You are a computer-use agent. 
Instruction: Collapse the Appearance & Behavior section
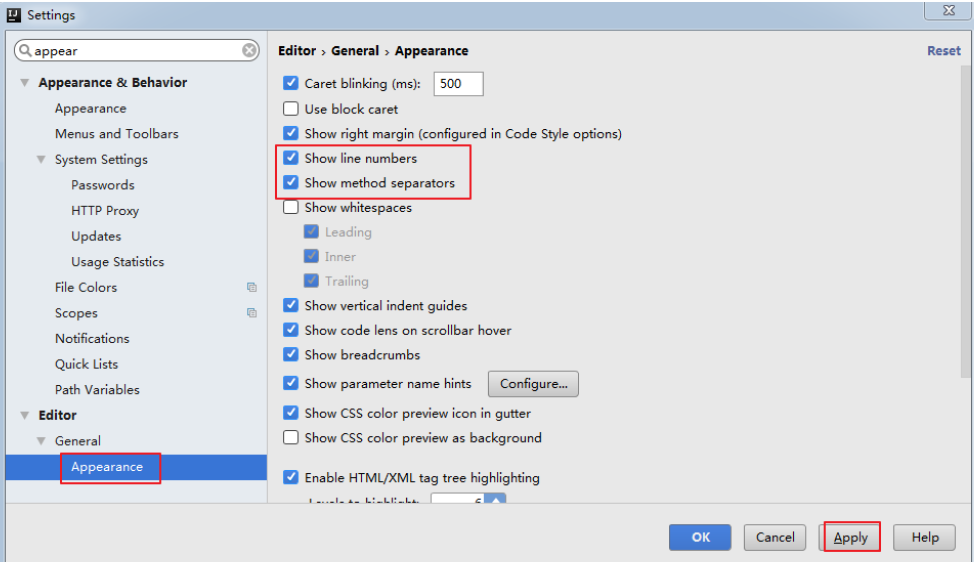[24, 83]
